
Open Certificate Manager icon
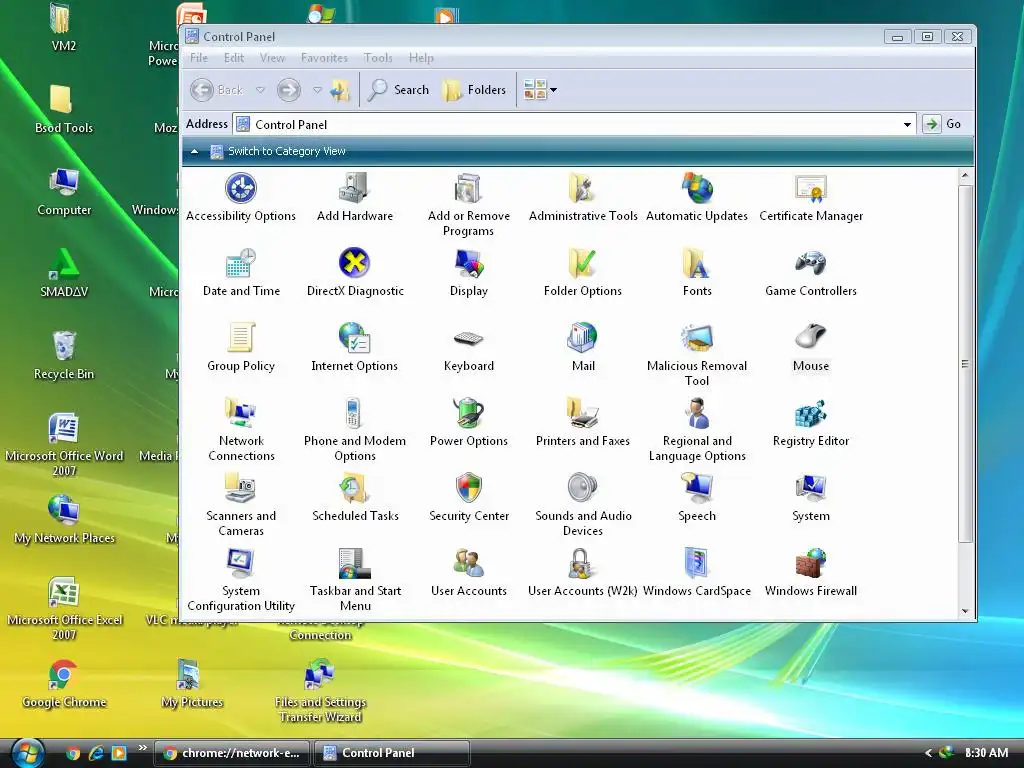(x=810, y=188)
